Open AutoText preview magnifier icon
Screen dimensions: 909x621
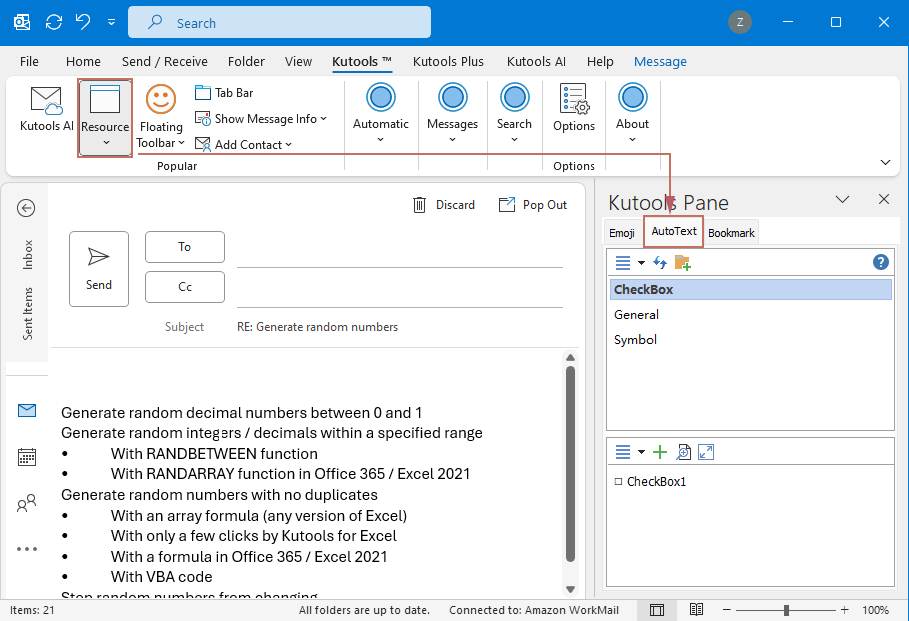pos(683,451)
